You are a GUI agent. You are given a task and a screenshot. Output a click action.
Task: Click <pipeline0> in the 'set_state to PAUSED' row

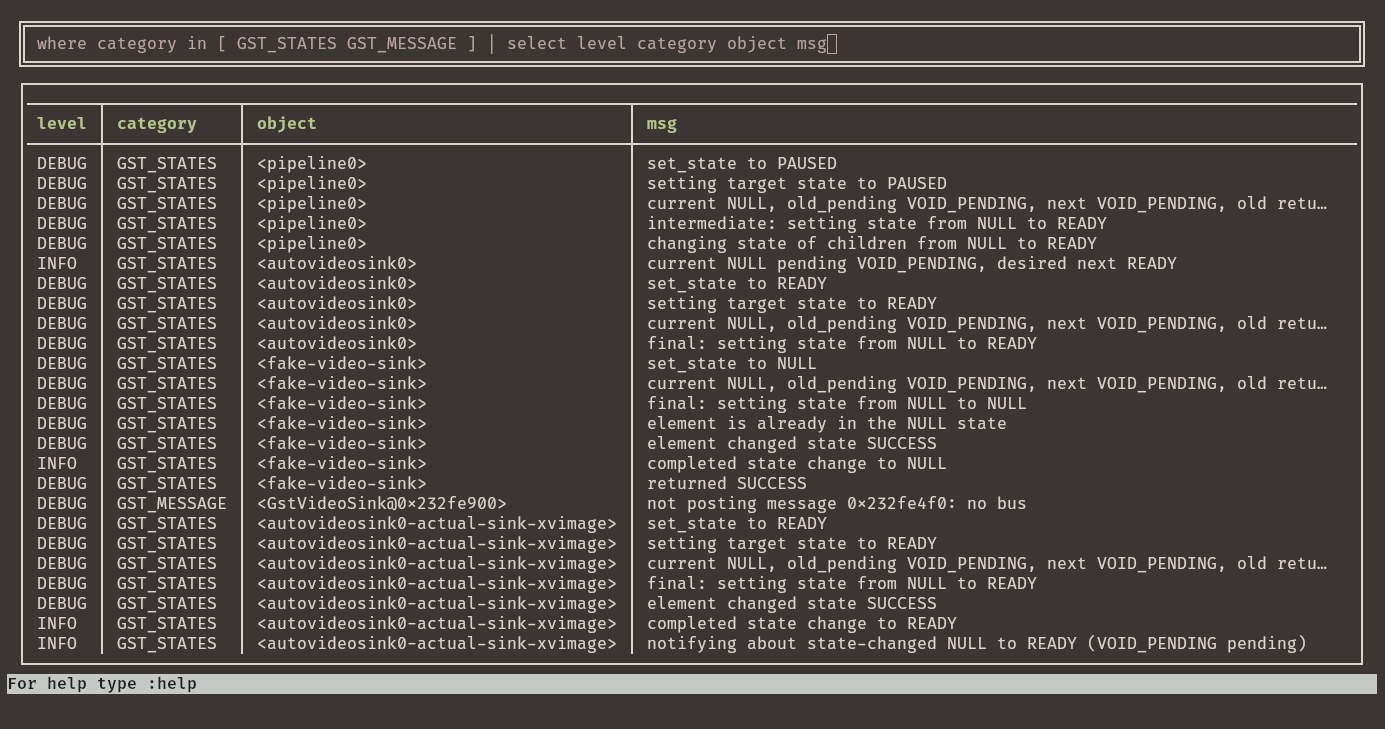(312, 164)
